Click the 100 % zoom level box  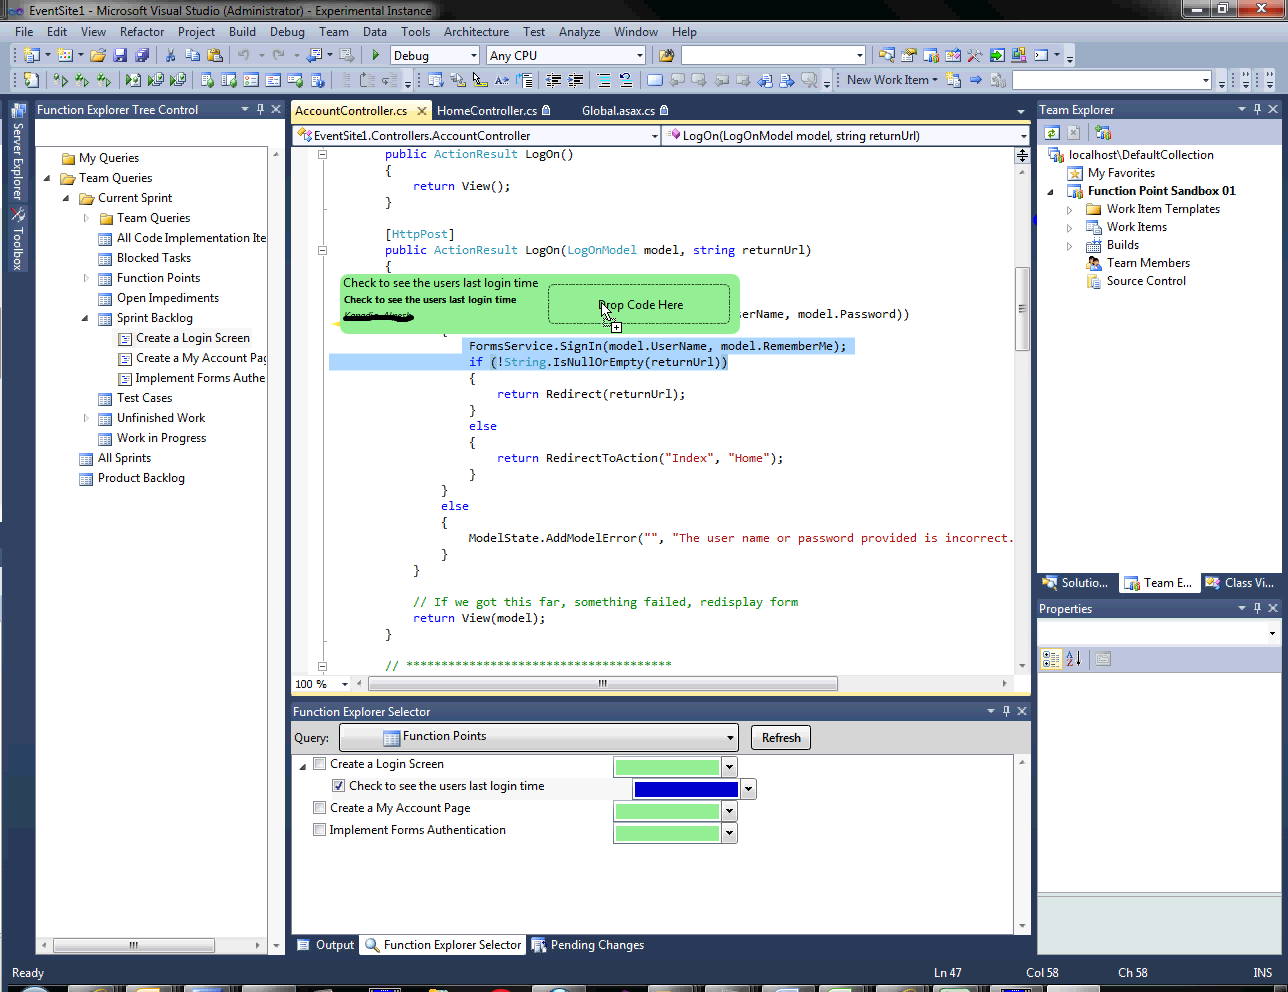coord(322,684)
